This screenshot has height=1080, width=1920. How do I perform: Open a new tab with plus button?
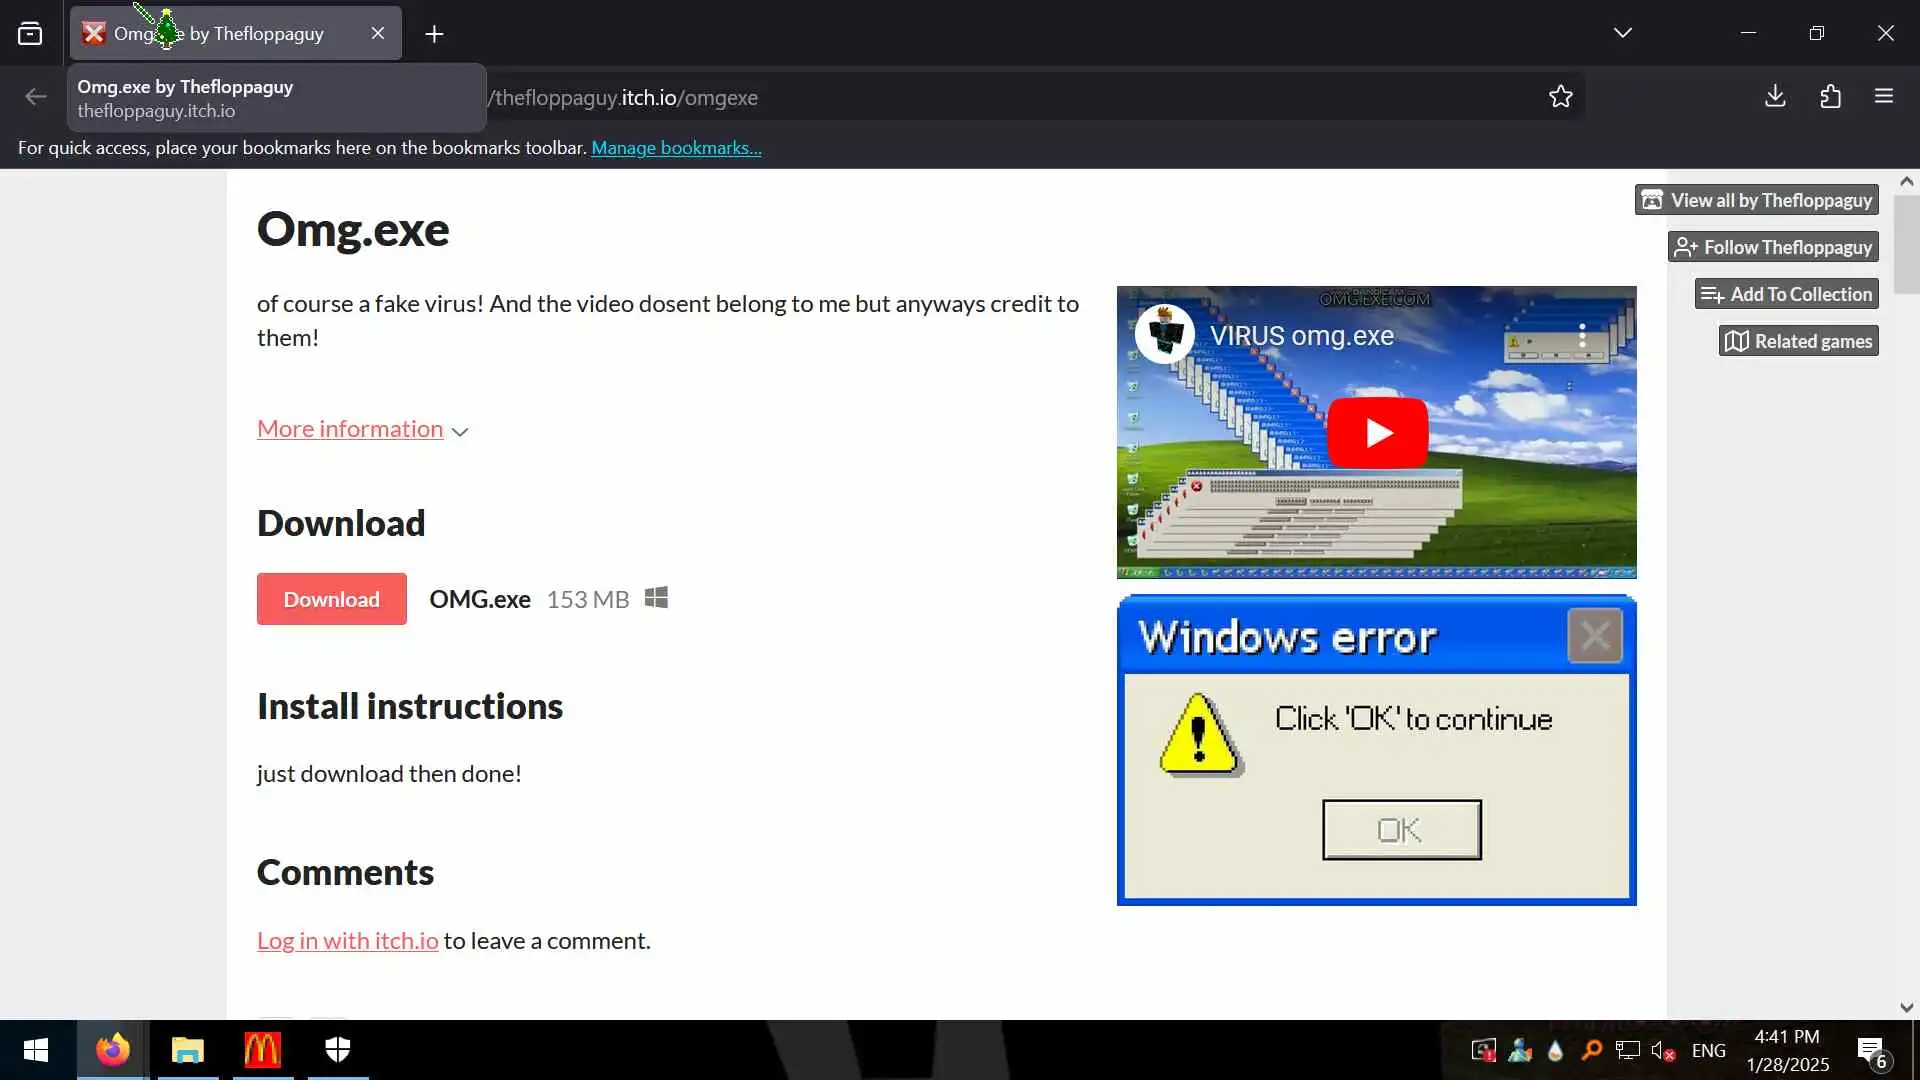434,34
